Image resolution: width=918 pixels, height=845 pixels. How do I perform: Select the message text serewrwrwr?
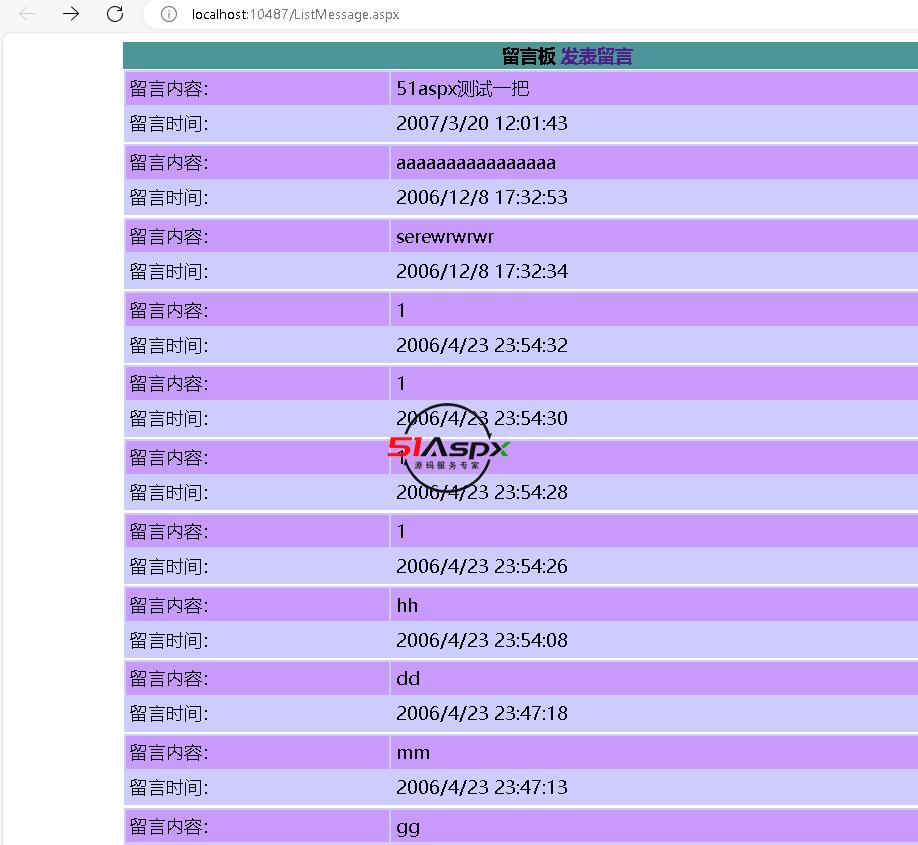[445, 237]
